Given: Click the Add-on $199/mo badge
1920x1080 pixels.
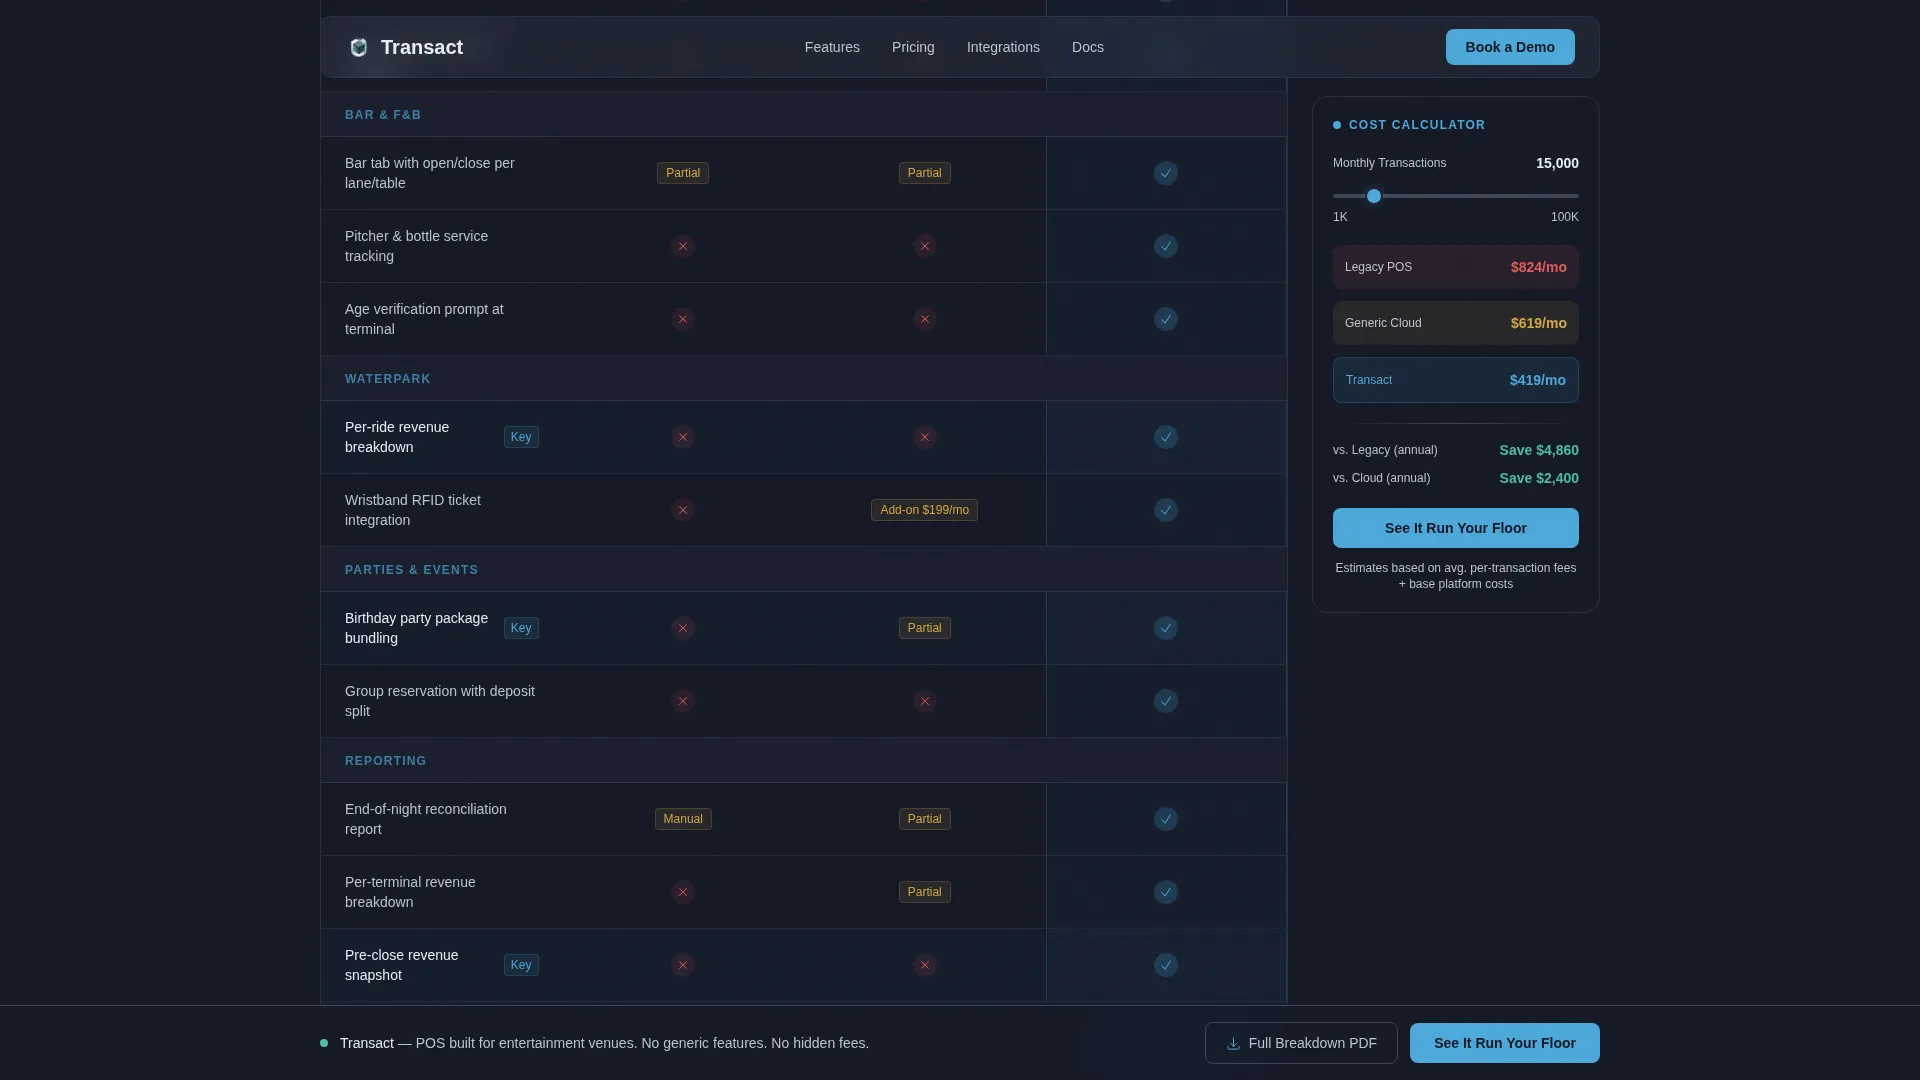Looking at the screenshot, I should [x=925, y=510].
